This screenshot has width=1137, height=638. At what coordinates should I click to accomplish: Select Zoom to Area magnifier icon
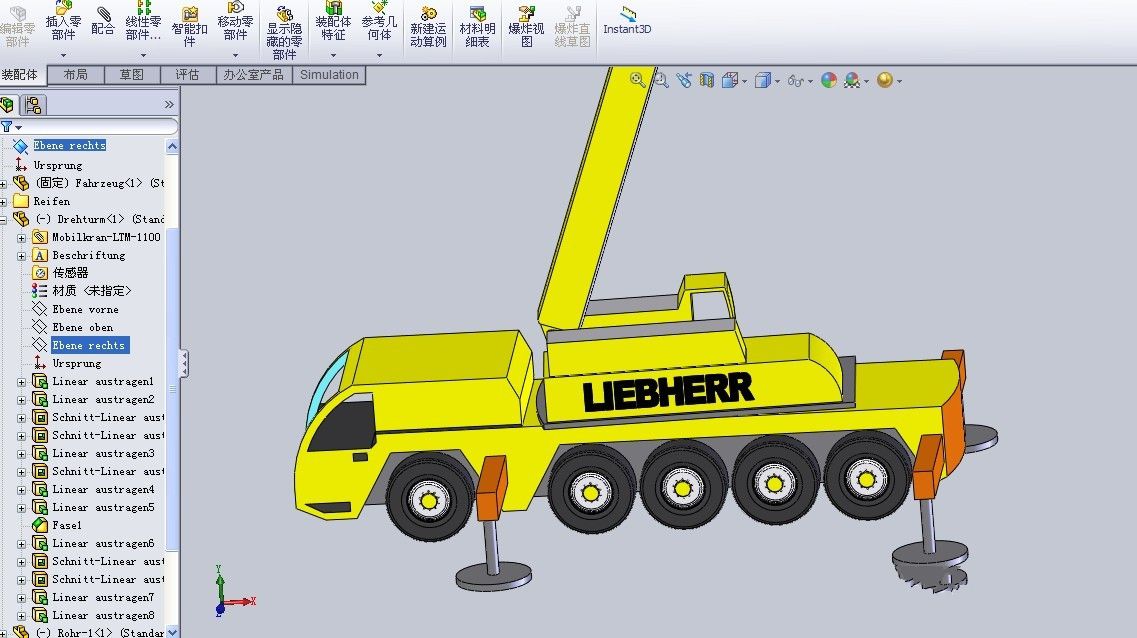(x=661, y=80)
